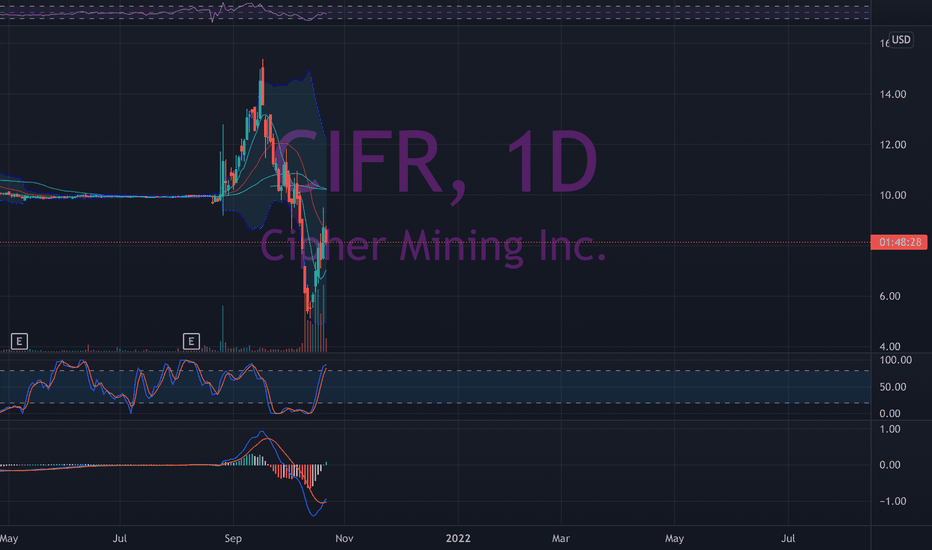Click the 14.00 price axis label
This screenshot has height=550, width=932.
click(893, 94)
